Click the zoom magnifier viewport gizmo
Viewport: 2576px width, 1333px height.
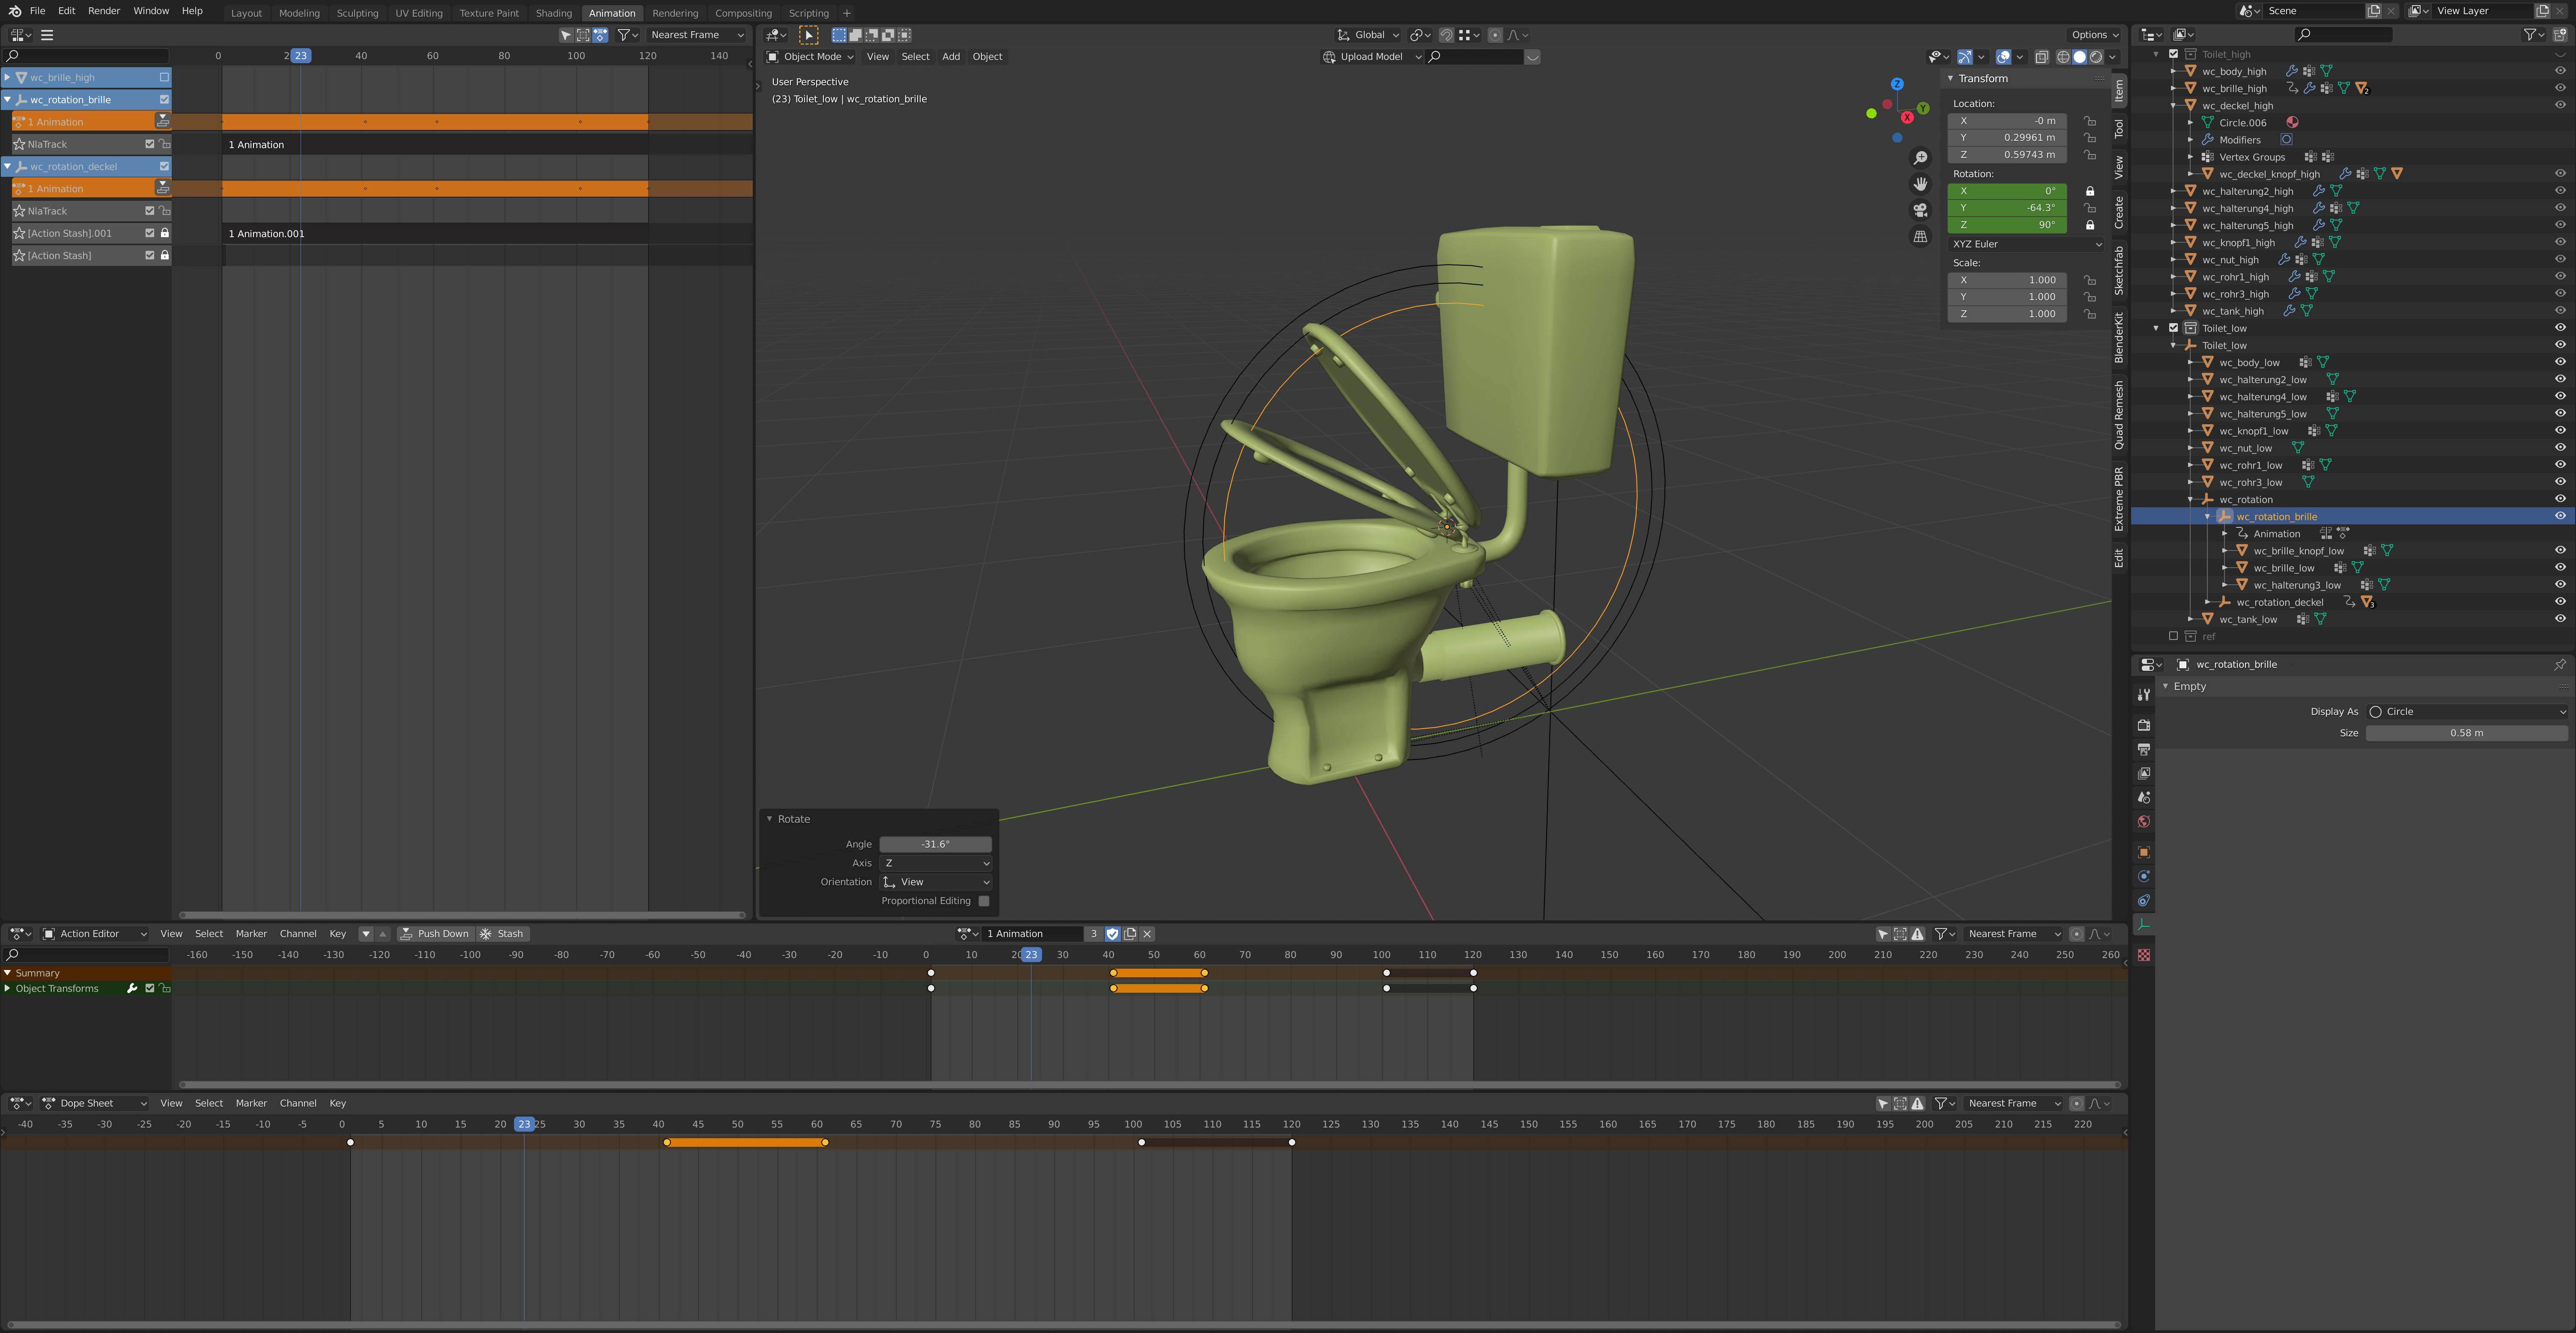click(1920, 158)
